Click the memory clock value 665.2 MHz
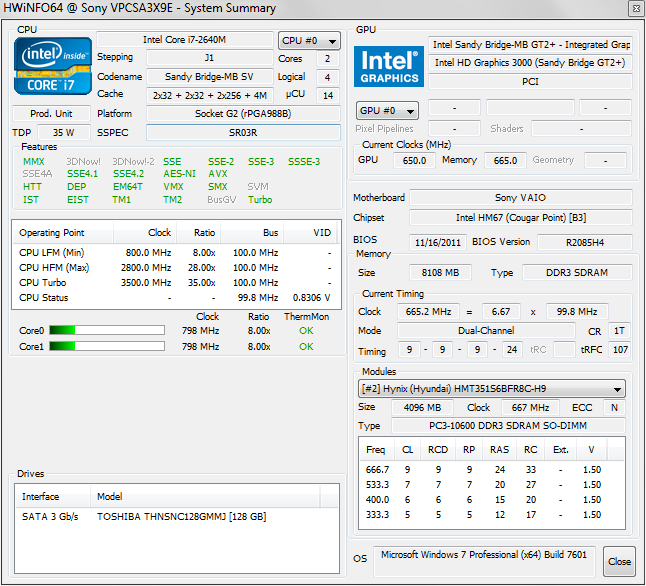This screenshot has width=646, height=586. 428,312
